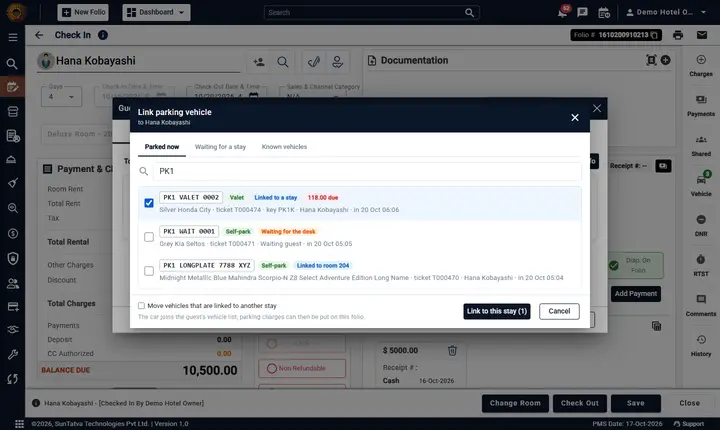Click the hamburger menu icon
720x430 pixels.
(x=13, y=37)
